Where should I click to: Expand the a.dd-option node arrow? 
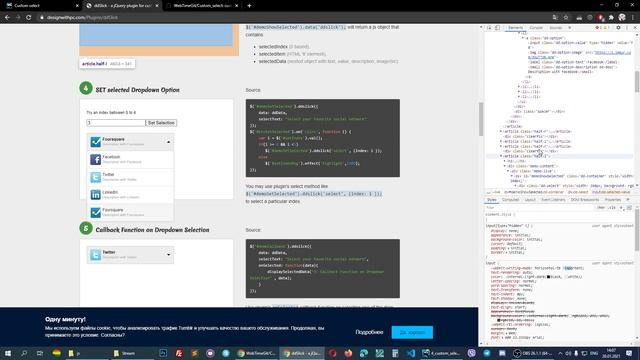click(x=523, y=38)
